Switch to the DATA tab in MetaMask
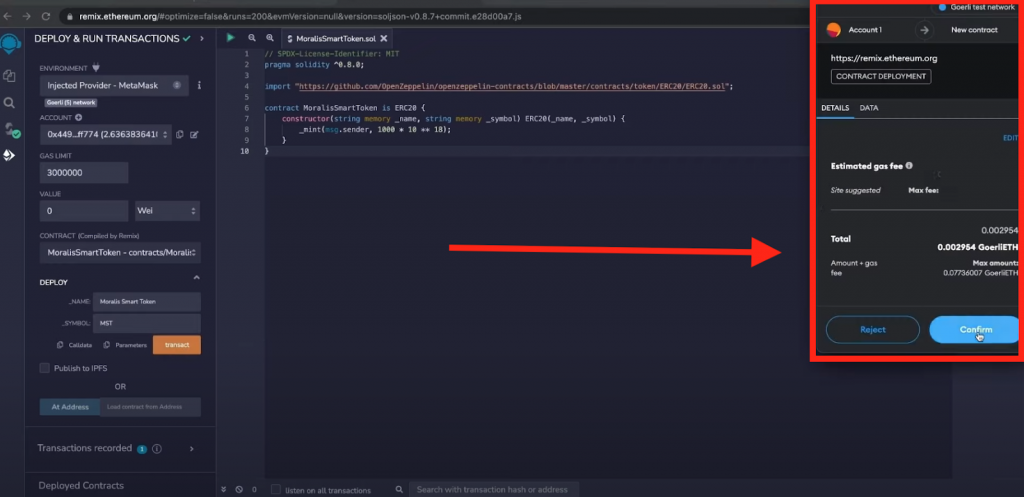This screenshot has width=1024, height=497. [869, 108]
